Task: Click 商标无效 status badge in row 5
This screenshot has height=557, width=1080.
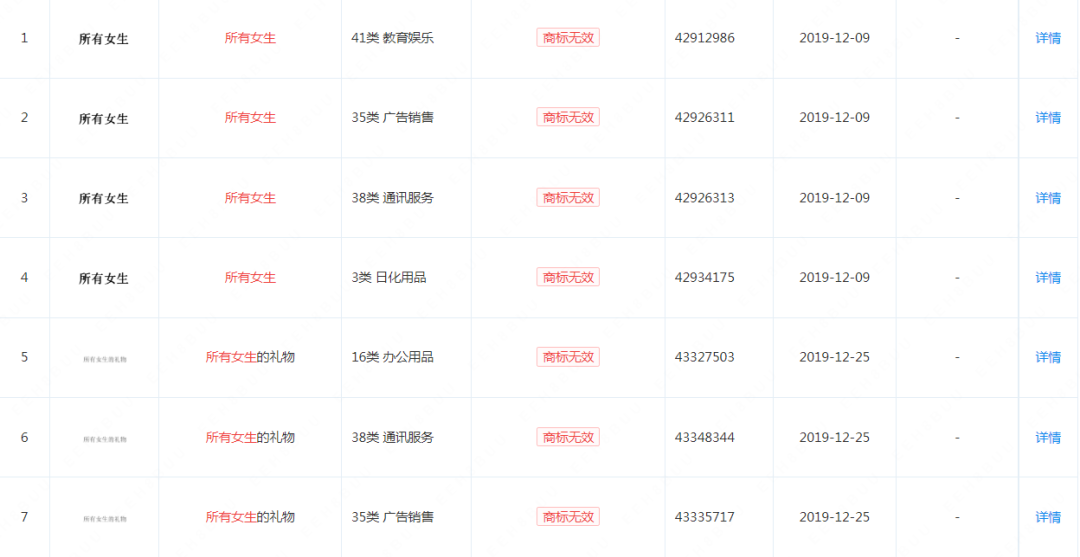Action: (x=568, y=357)
